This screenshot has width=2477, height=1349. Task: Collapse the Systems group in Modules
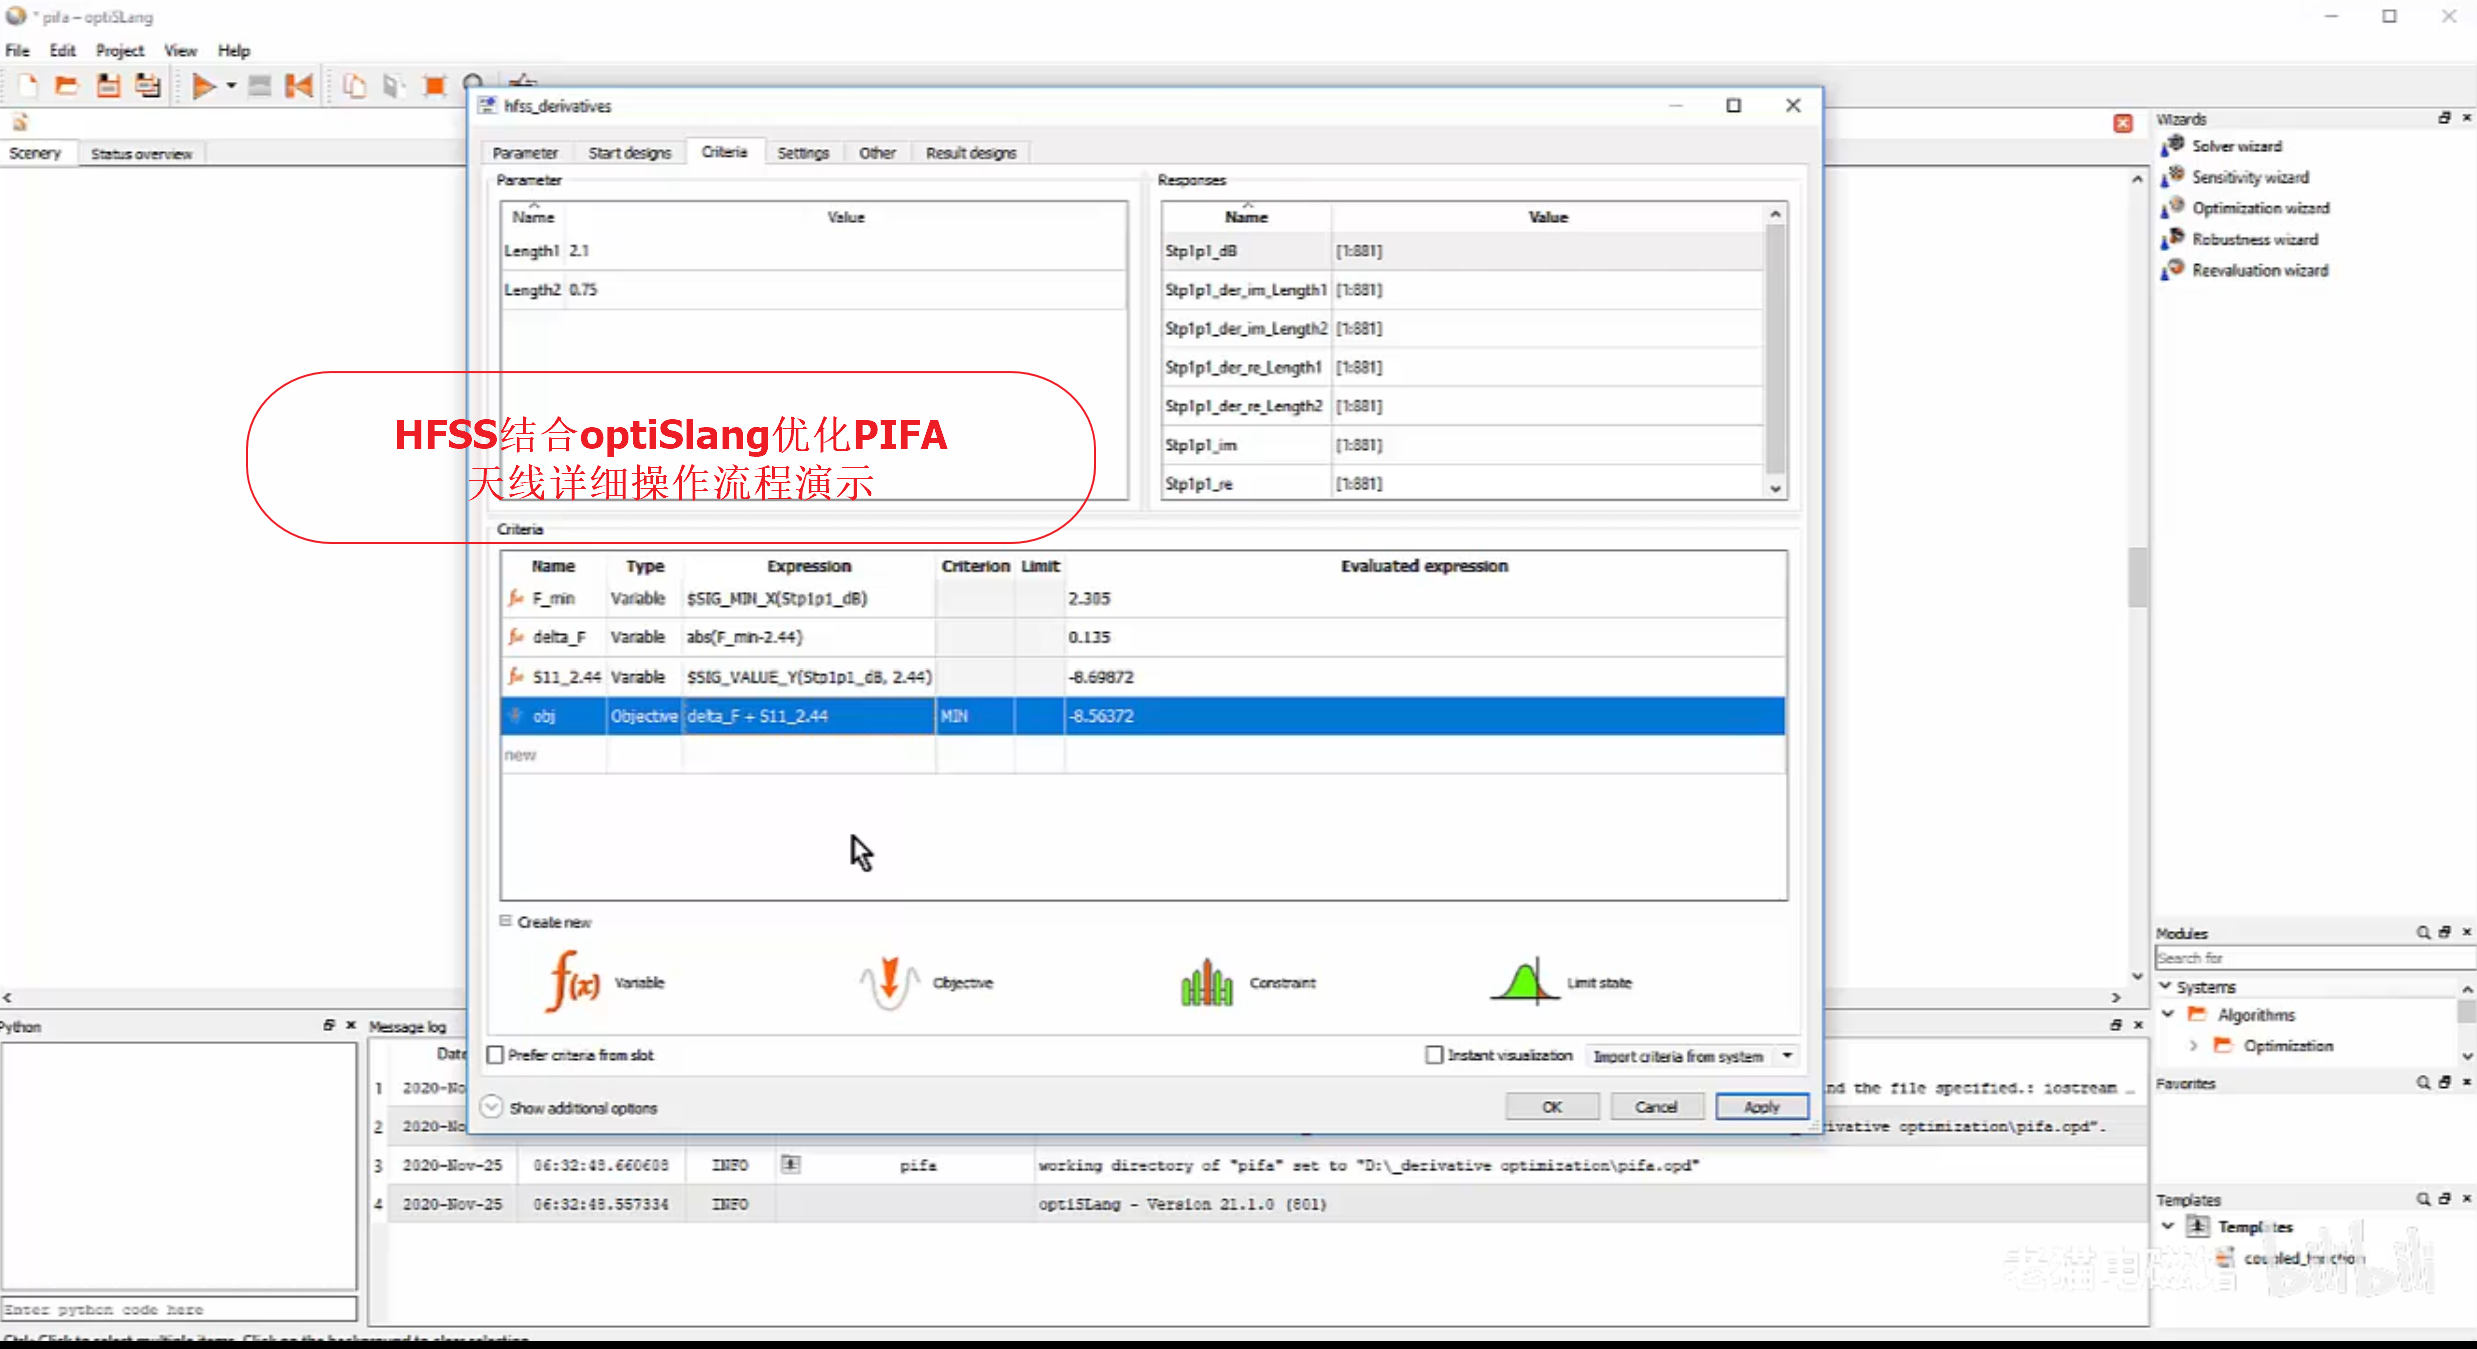[x=2166, y=986]
